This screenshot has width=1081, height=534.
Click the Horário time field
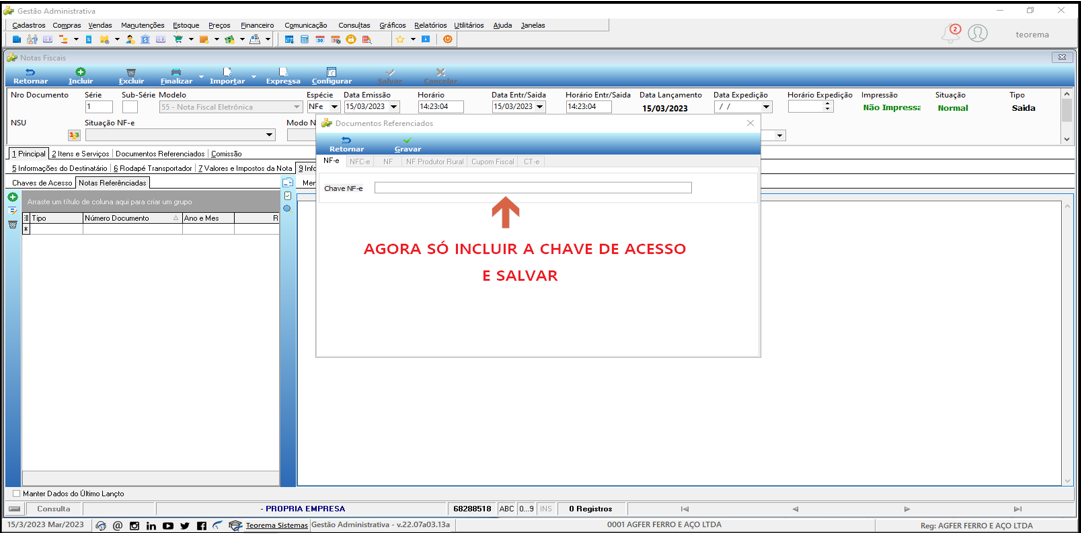(441, 107)
